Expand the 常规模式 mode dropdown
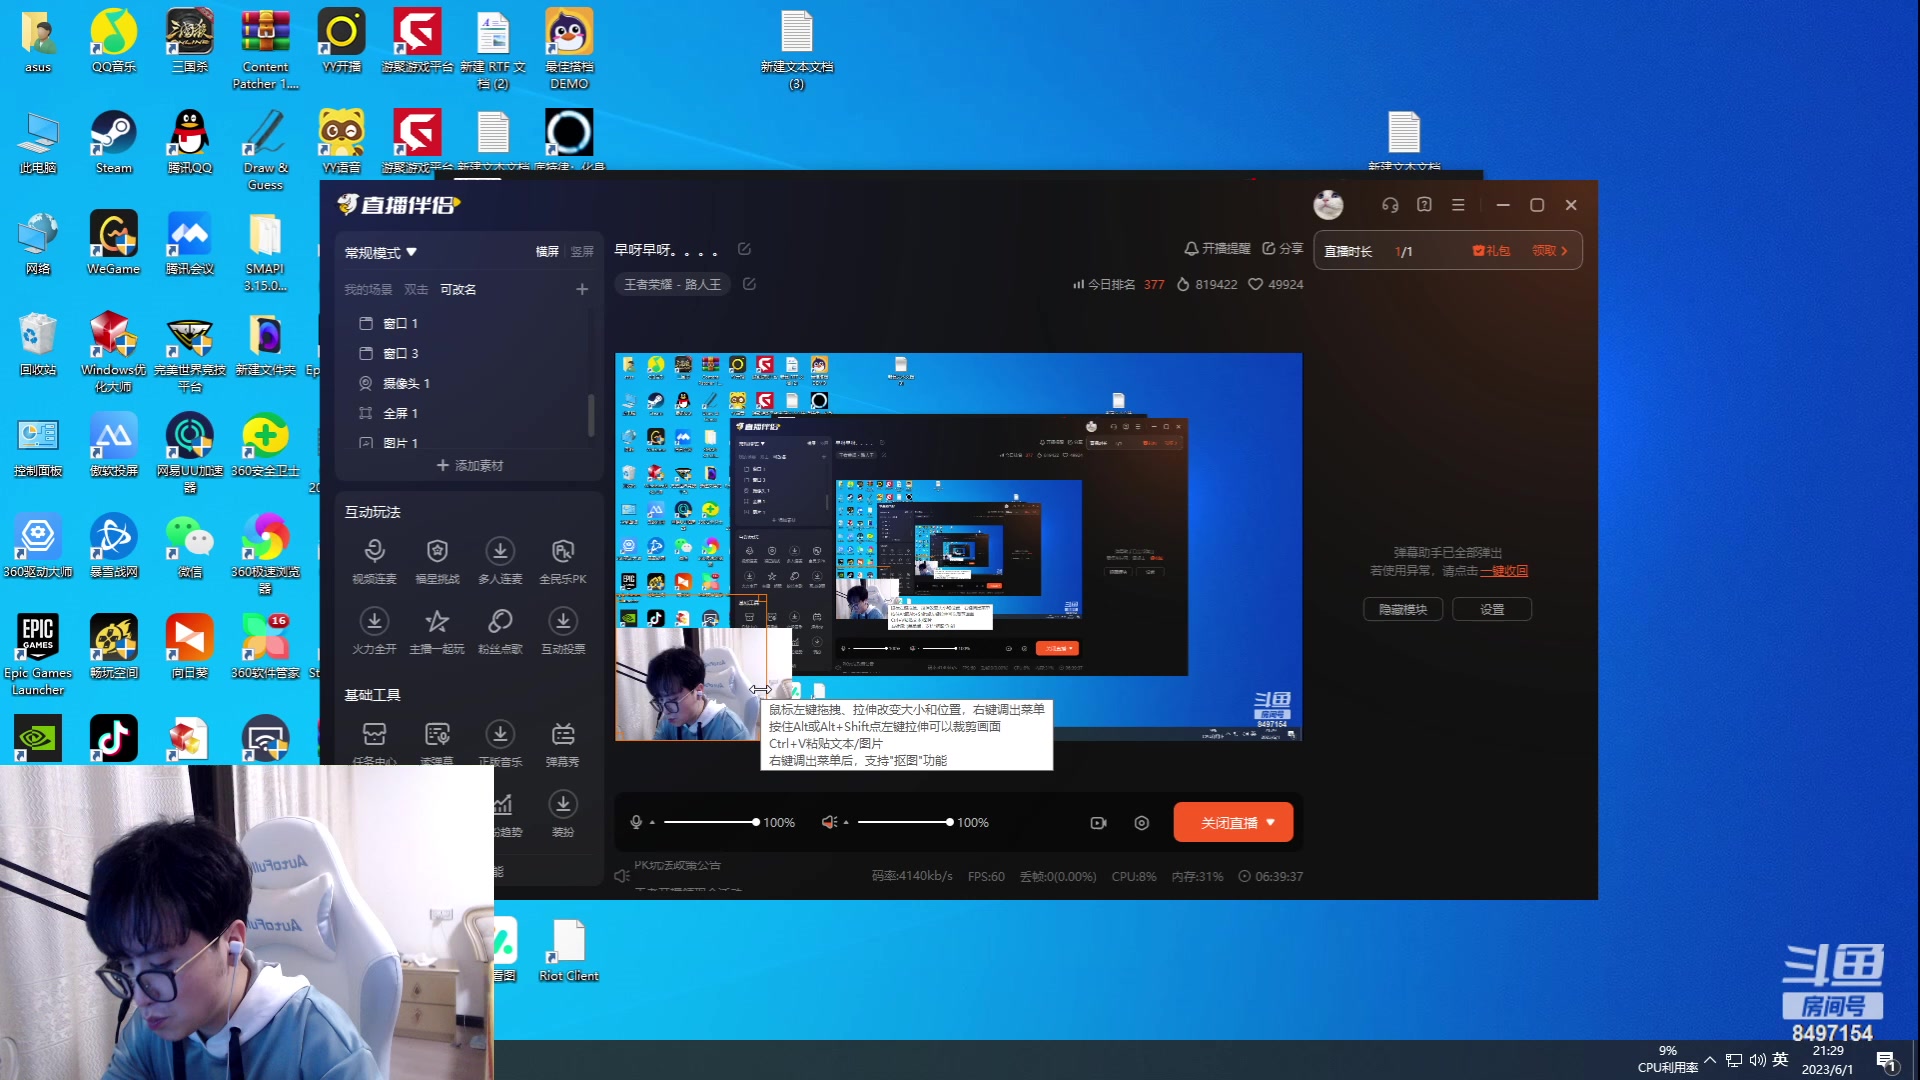Viewport: 1920px width, 1080px height. [380, 252]
